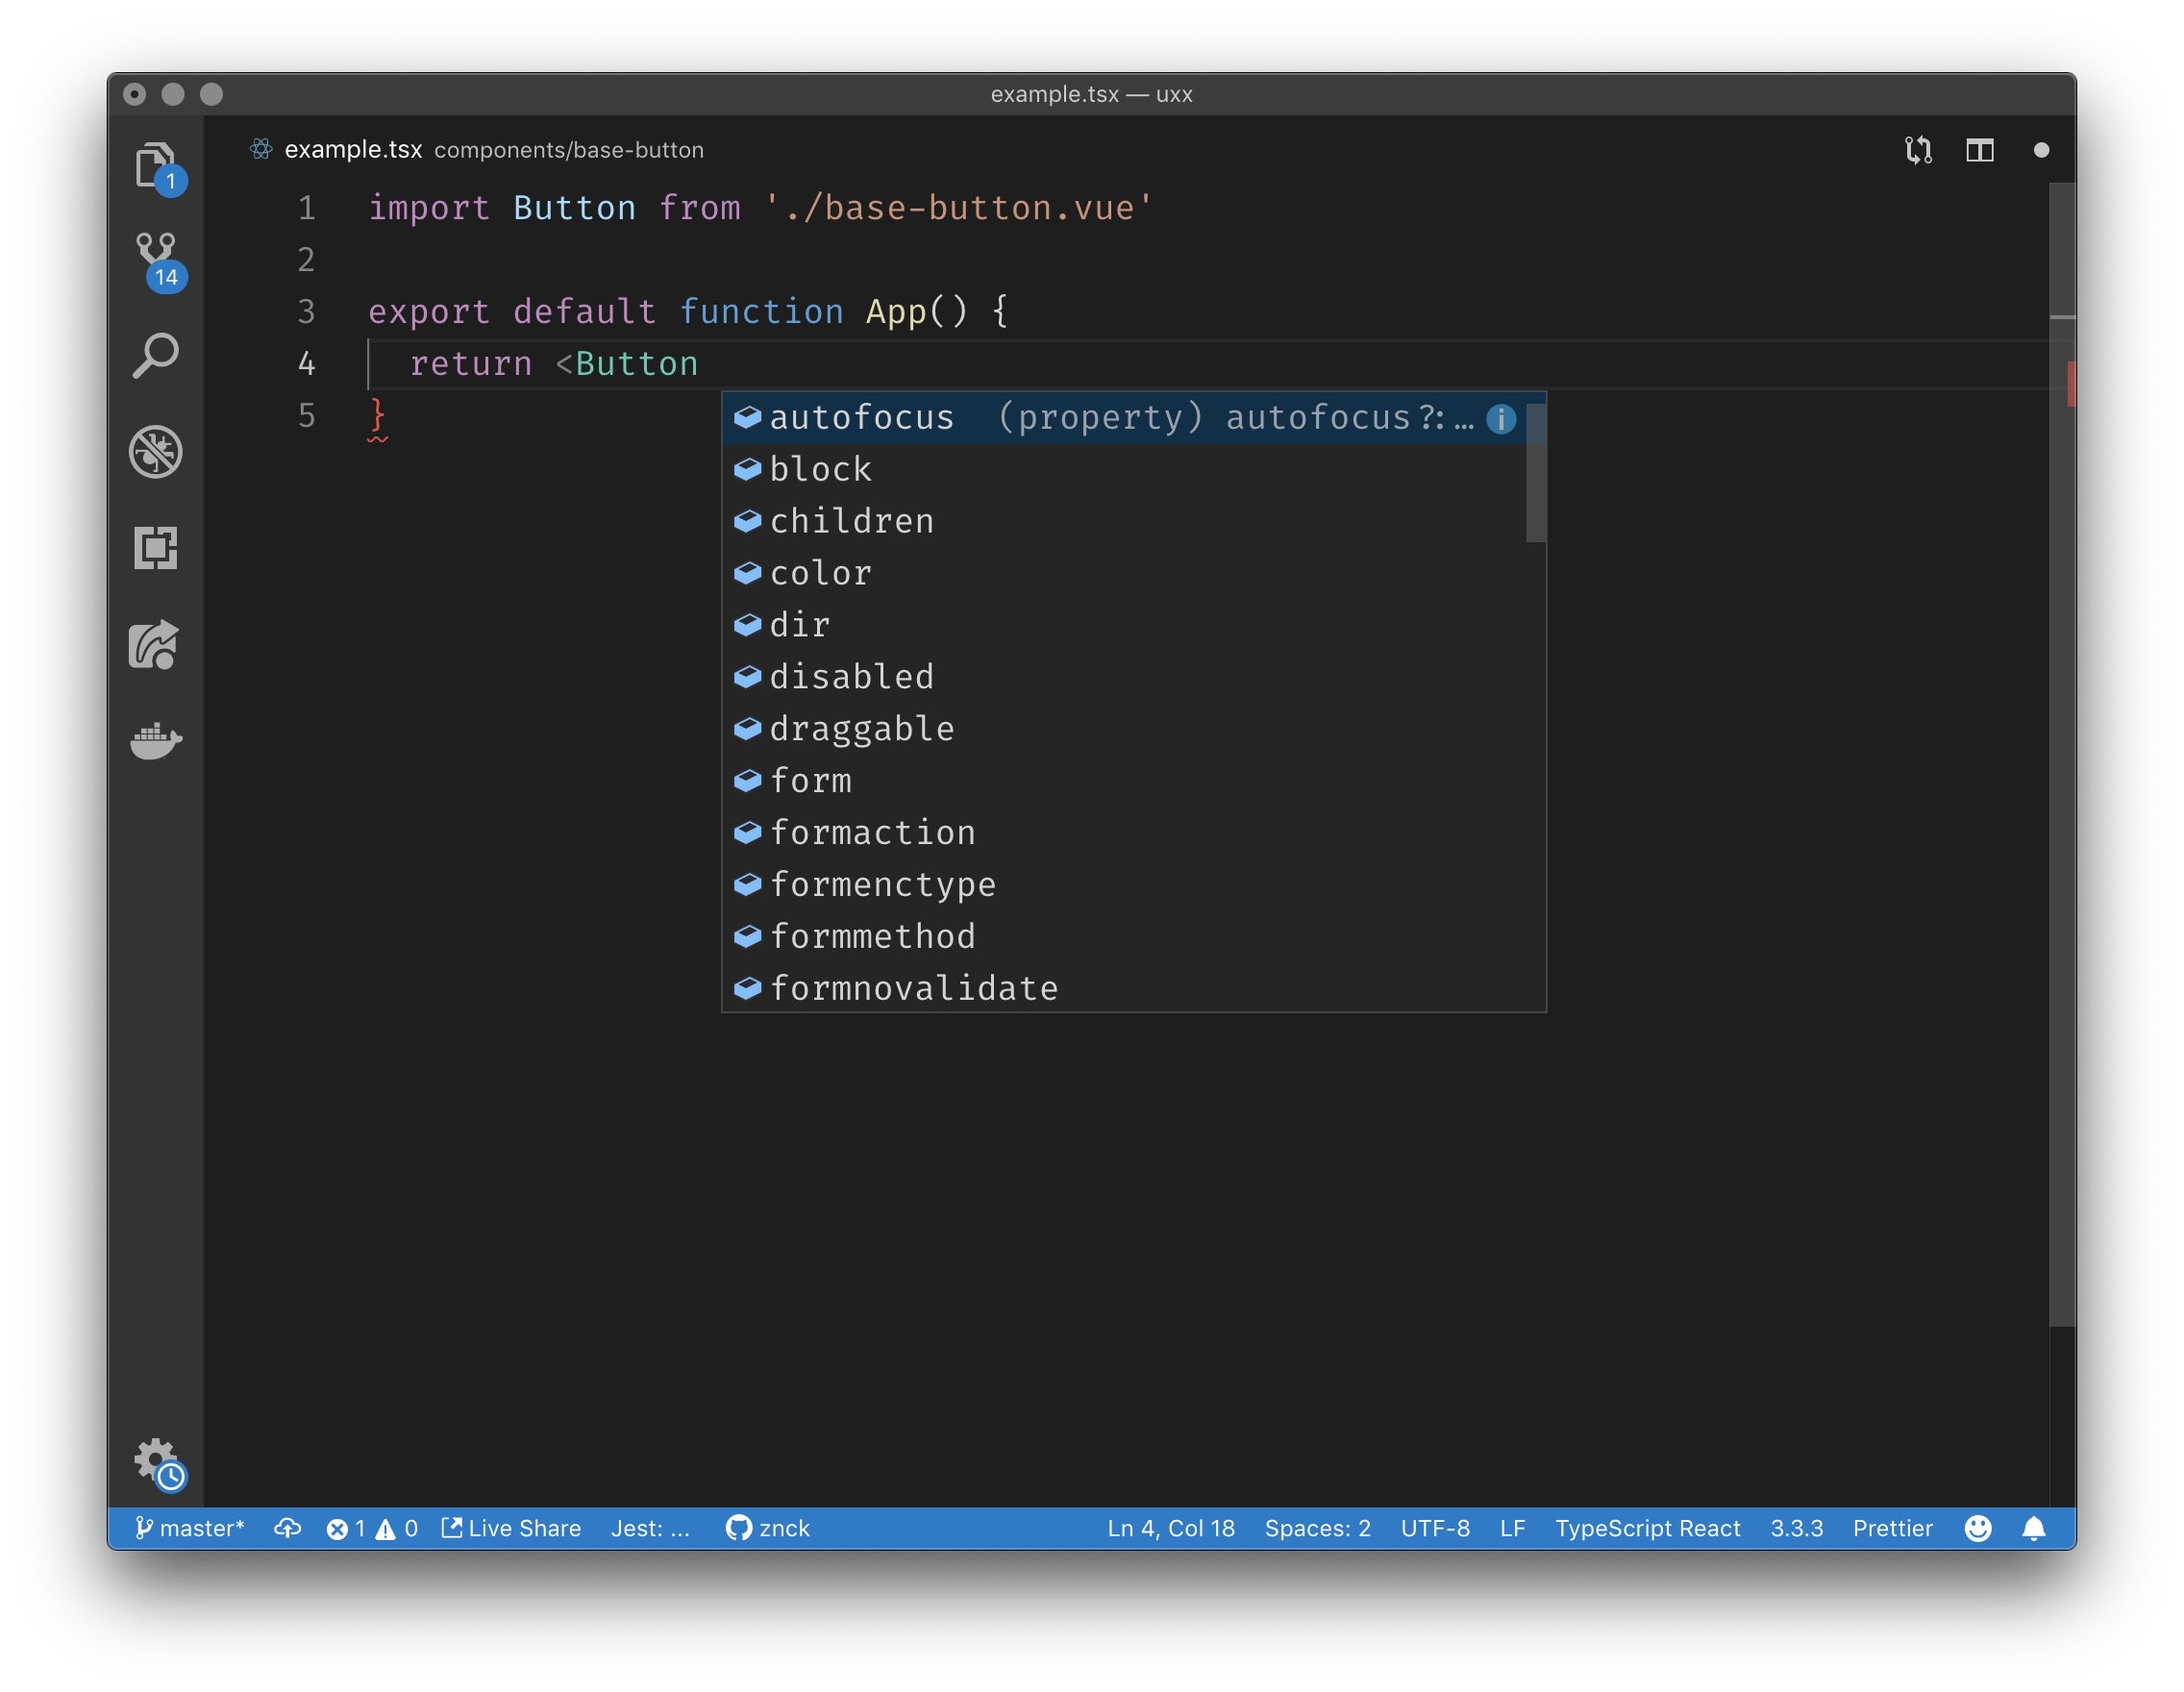Open the Live Share sidebar (share arrow icon)

pos(157,645)
